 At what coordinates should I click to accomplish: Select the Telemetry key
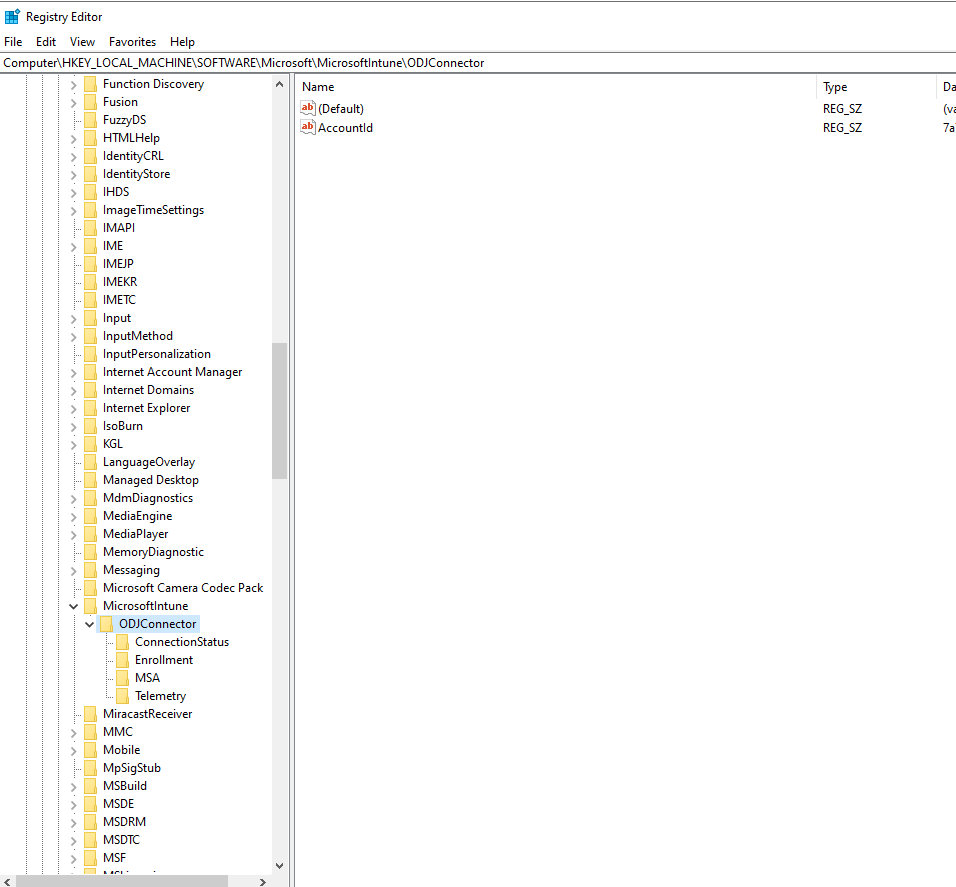(160, 696)
